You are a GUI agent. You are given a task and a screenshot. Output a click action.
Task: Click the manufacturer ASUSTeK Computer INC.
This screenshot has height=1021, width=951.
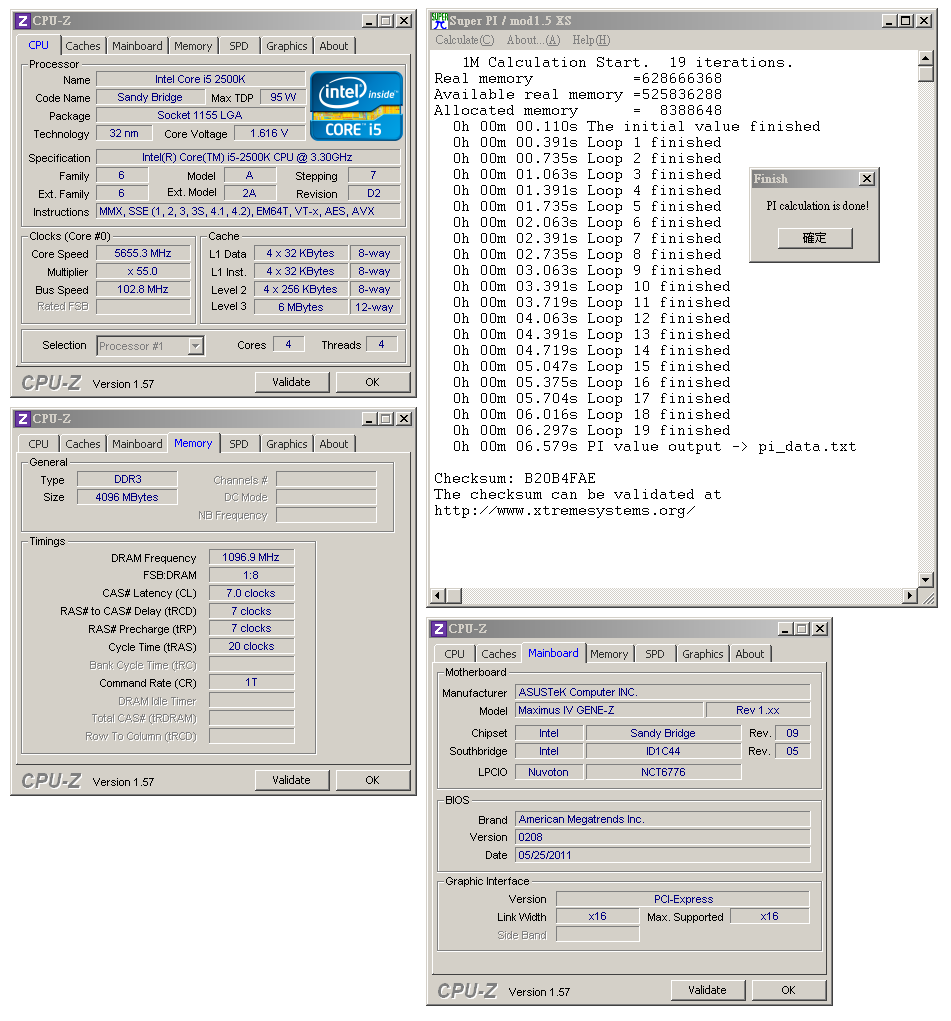pos(662,692)
